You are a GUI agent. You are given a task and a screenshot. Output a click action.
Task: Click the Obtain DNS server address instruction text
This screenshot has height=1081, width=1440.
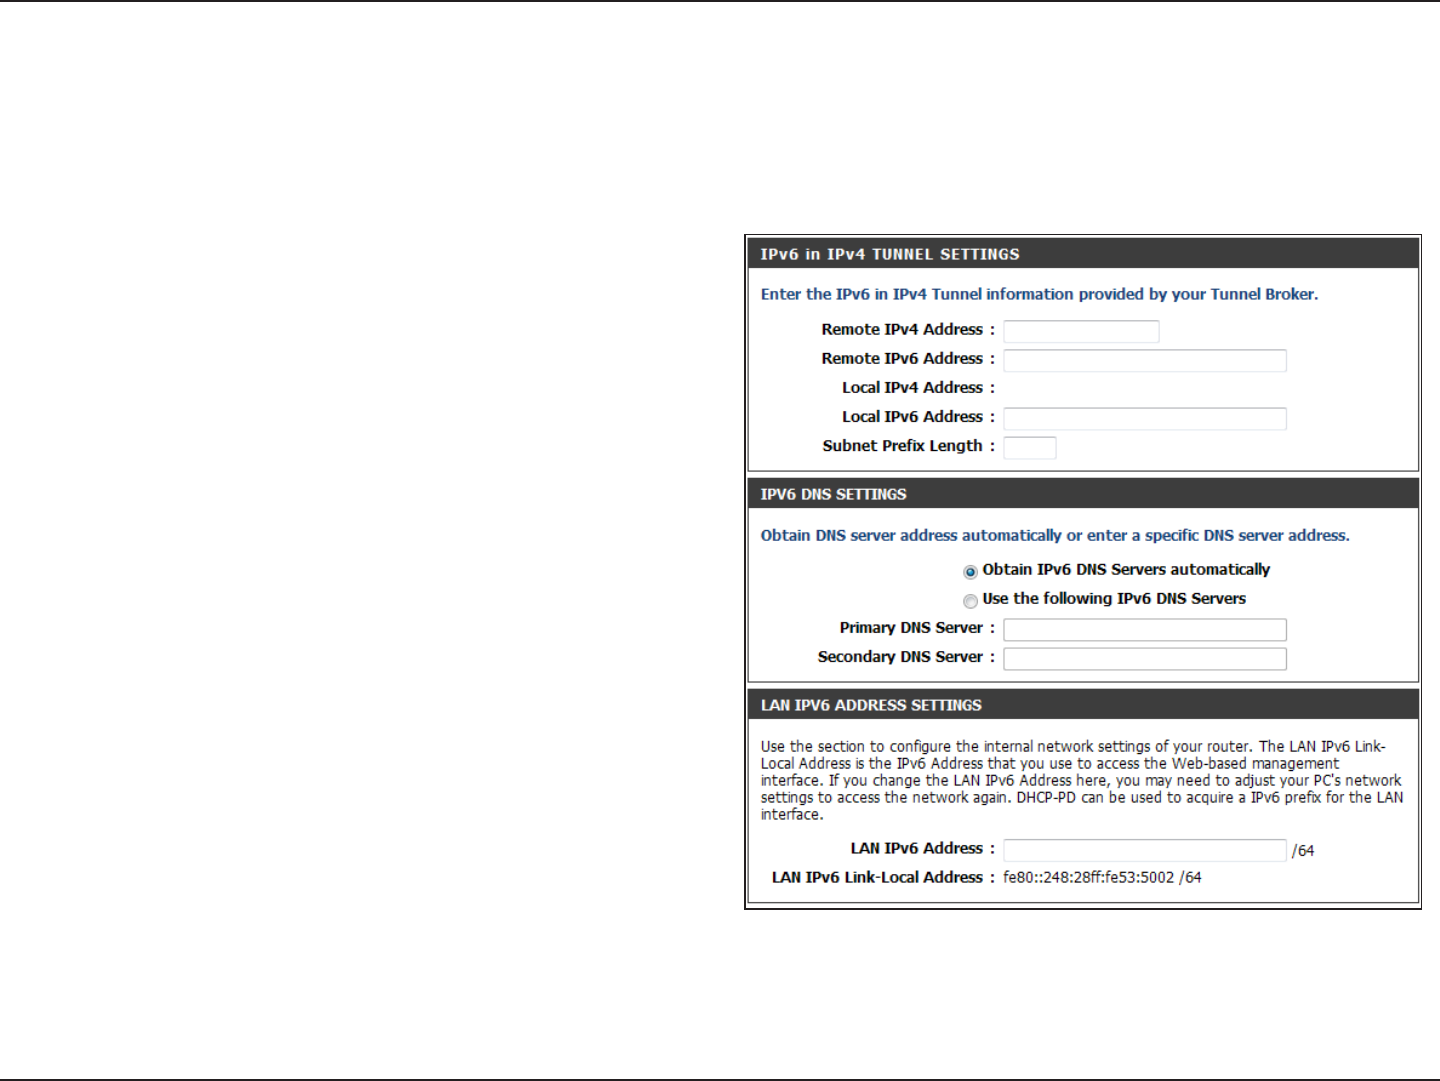1055,535
